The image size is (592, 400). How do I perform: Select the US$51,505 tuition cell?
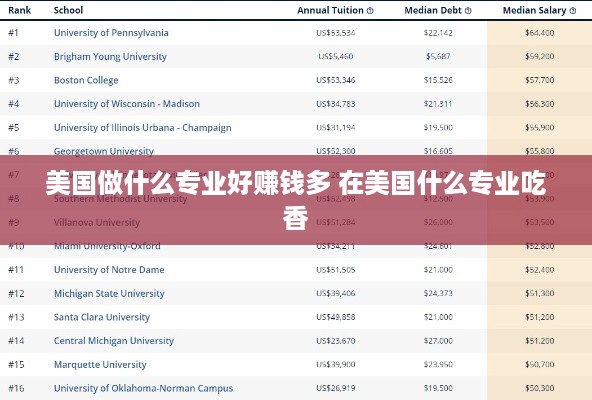(336, 270)
